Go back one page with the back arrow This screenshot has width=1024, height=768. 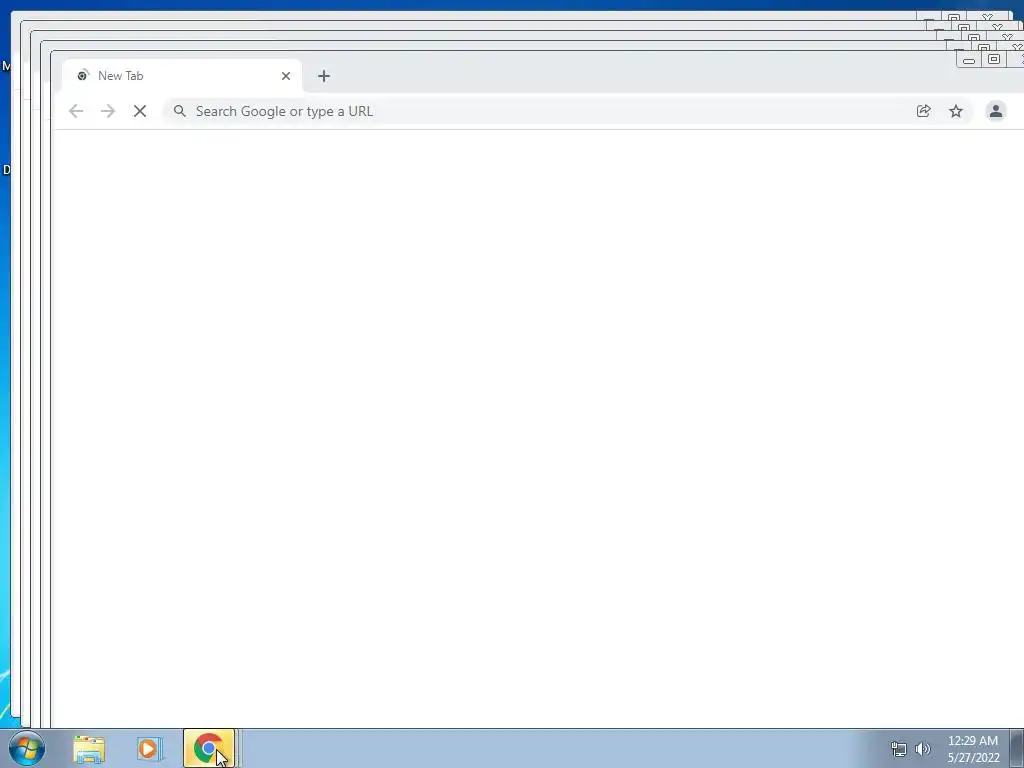coord(76,111)
